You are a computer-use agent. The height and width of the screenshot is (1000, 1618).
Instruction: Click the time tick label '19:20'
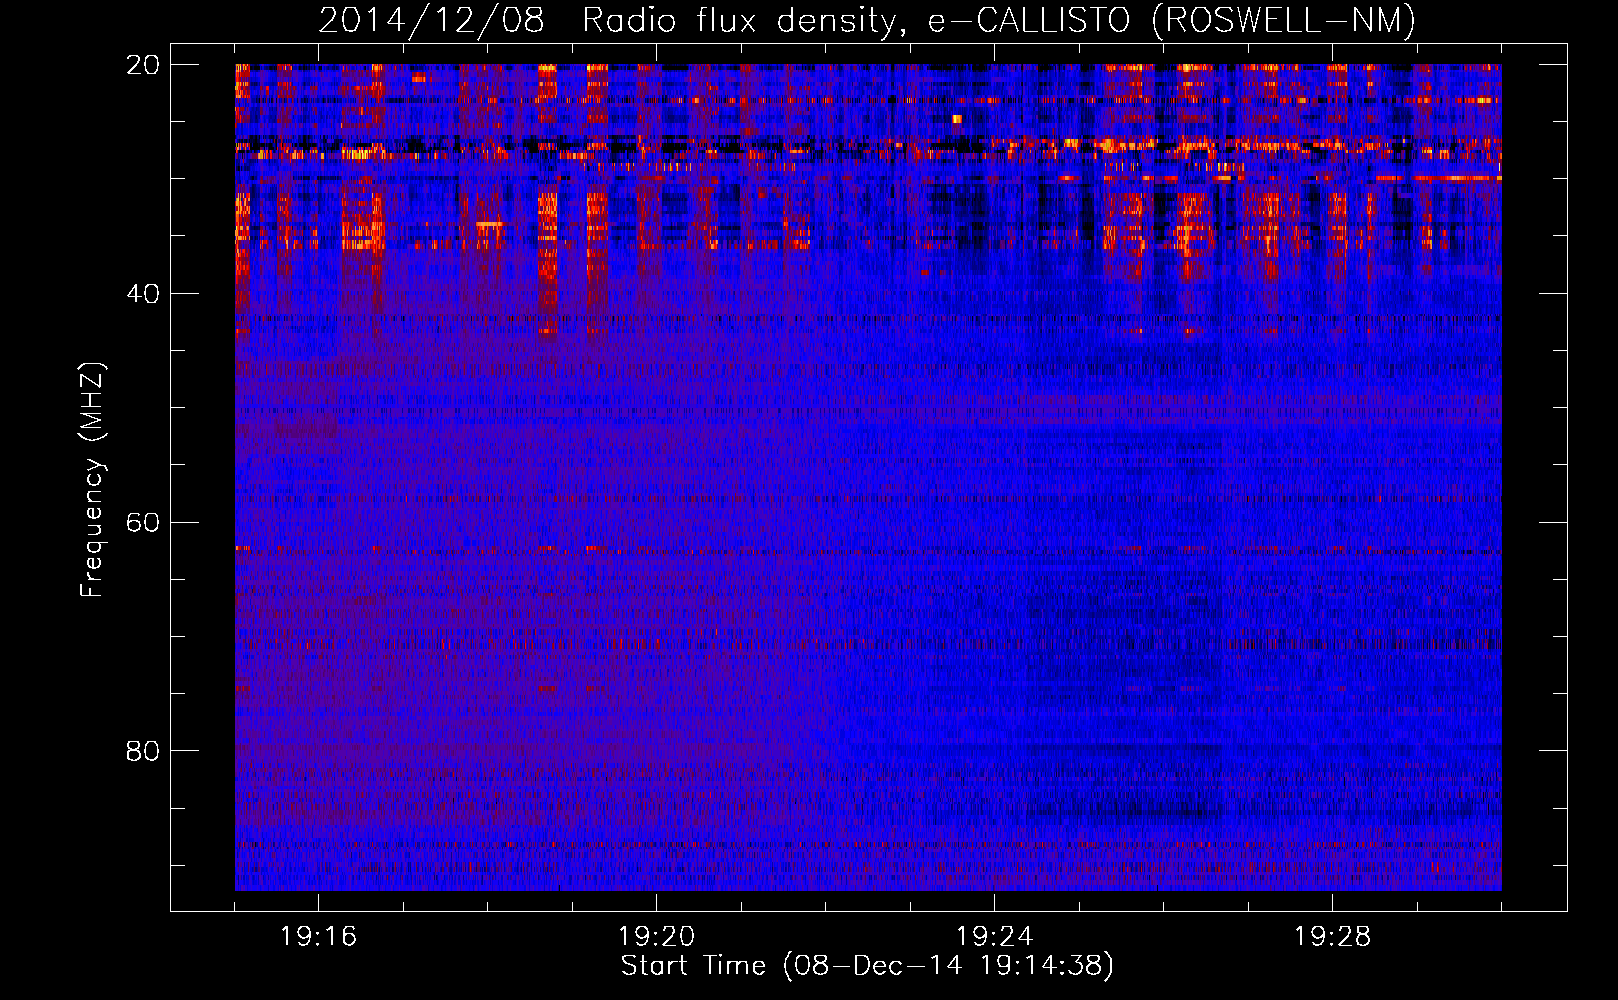[656, 936]
